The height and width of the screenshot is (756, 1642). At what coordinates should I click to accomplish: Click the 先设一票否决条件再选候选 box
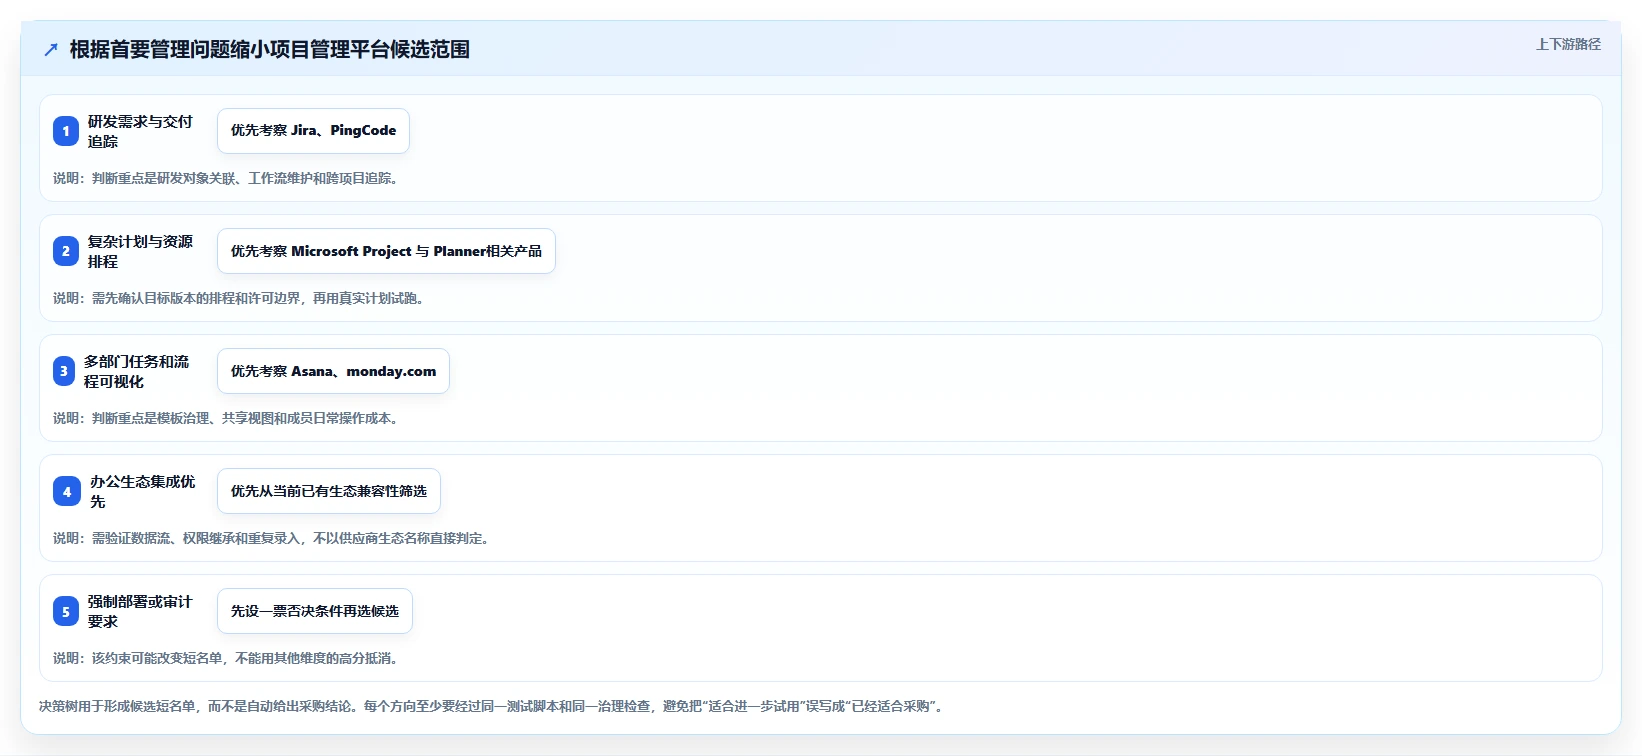[315, 611]
